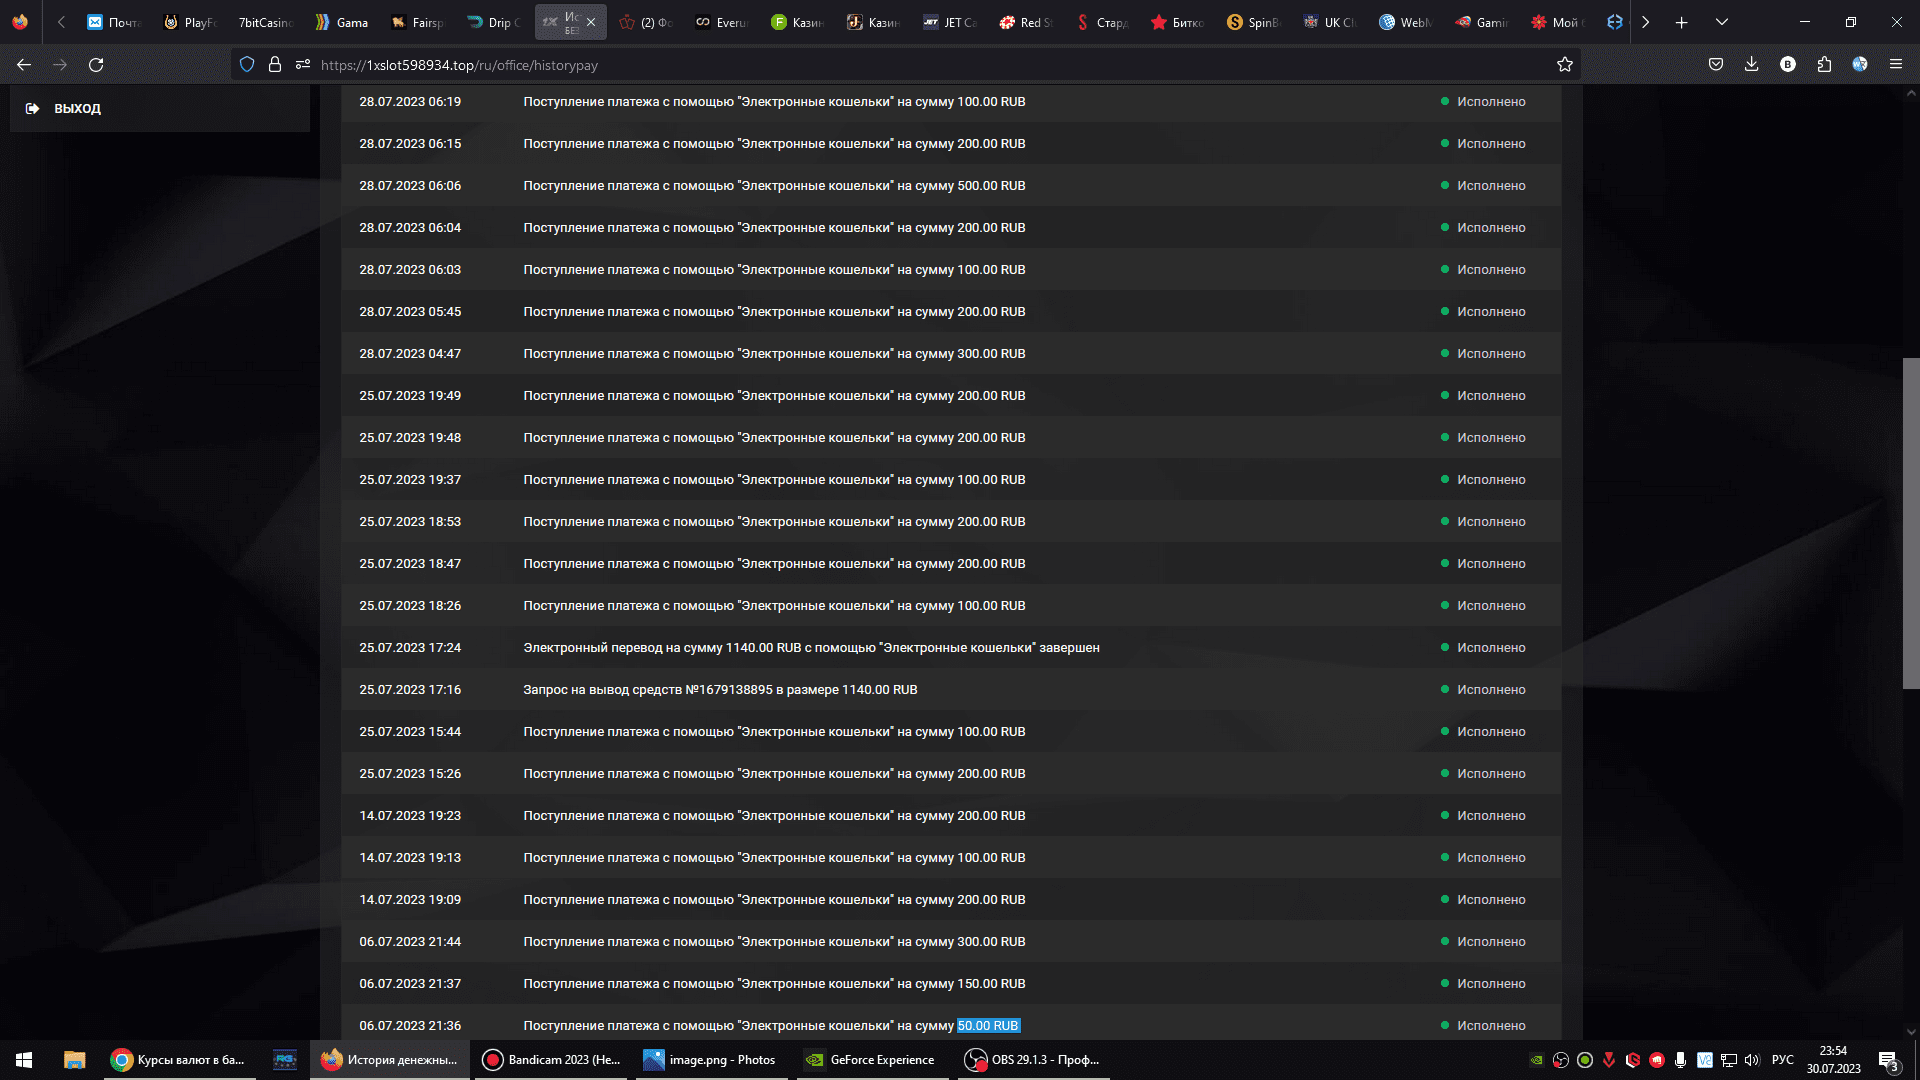1920x1080 pixels.
Task: Click the ВЫХОД logout button
Action: pos(77,108)
